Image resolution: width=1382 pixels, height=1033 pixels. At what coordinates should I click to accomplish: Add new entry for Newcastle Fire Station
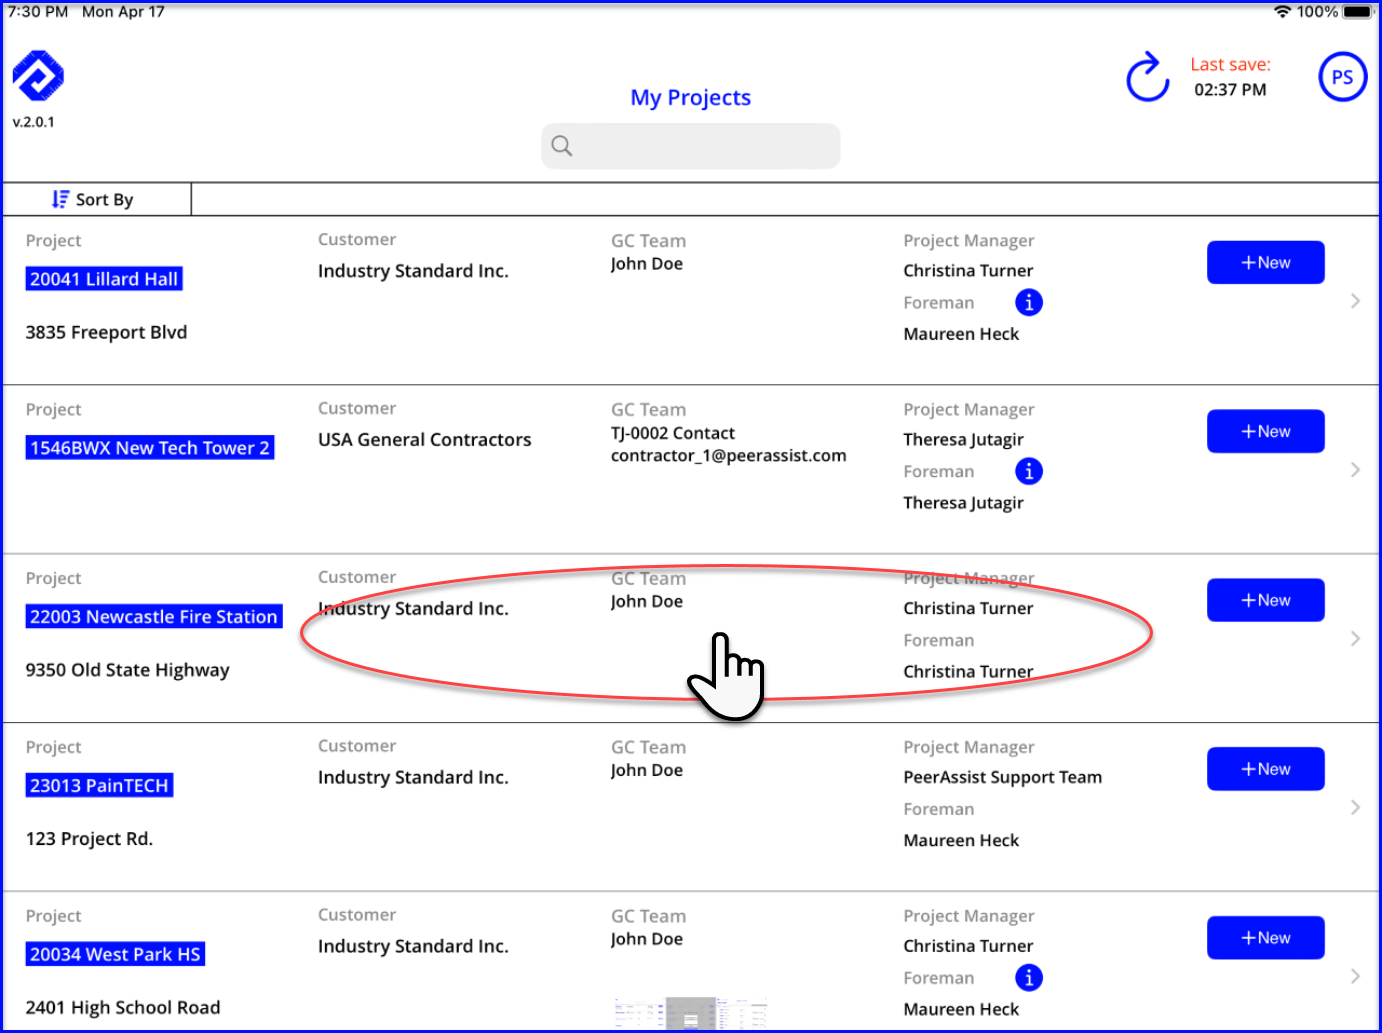click(x=1265, y=600)
